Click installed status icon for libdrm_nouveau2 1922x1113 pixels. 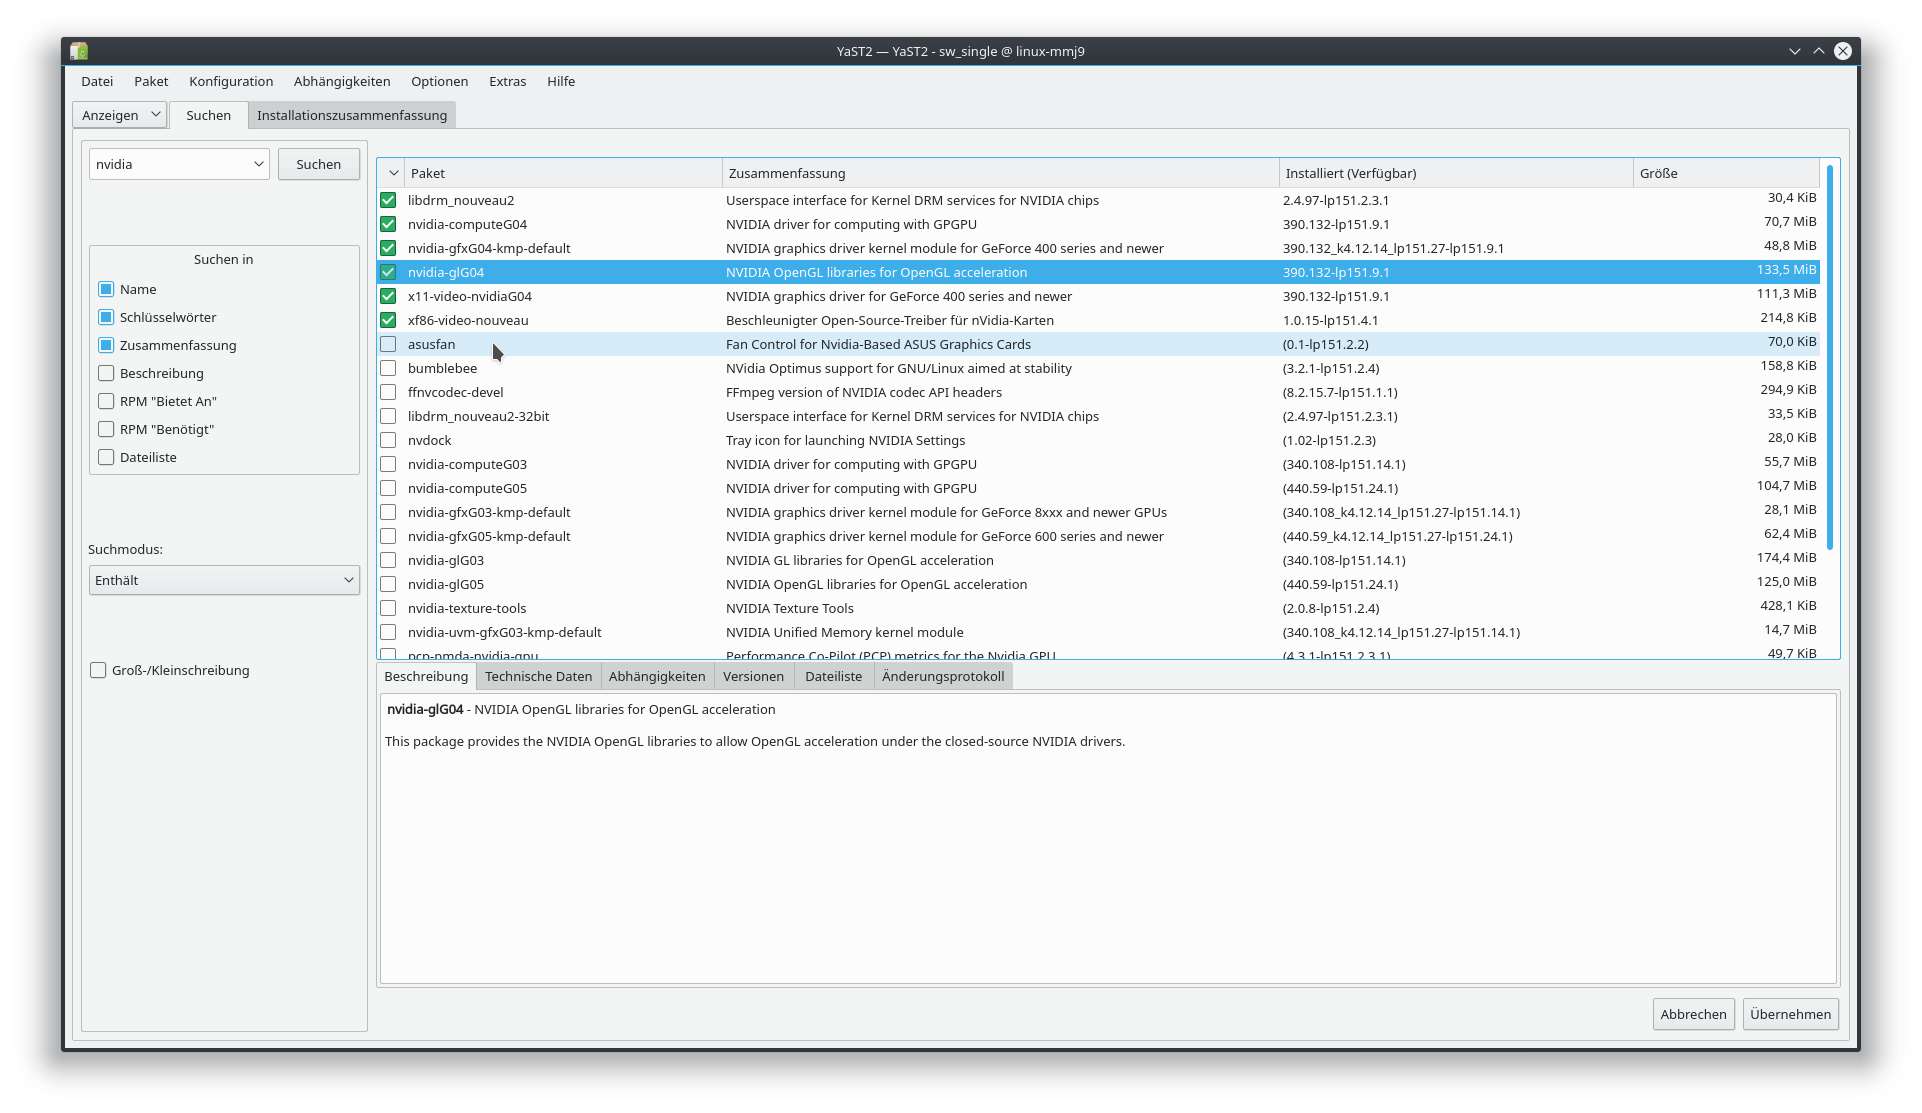(x=388, y=200)
